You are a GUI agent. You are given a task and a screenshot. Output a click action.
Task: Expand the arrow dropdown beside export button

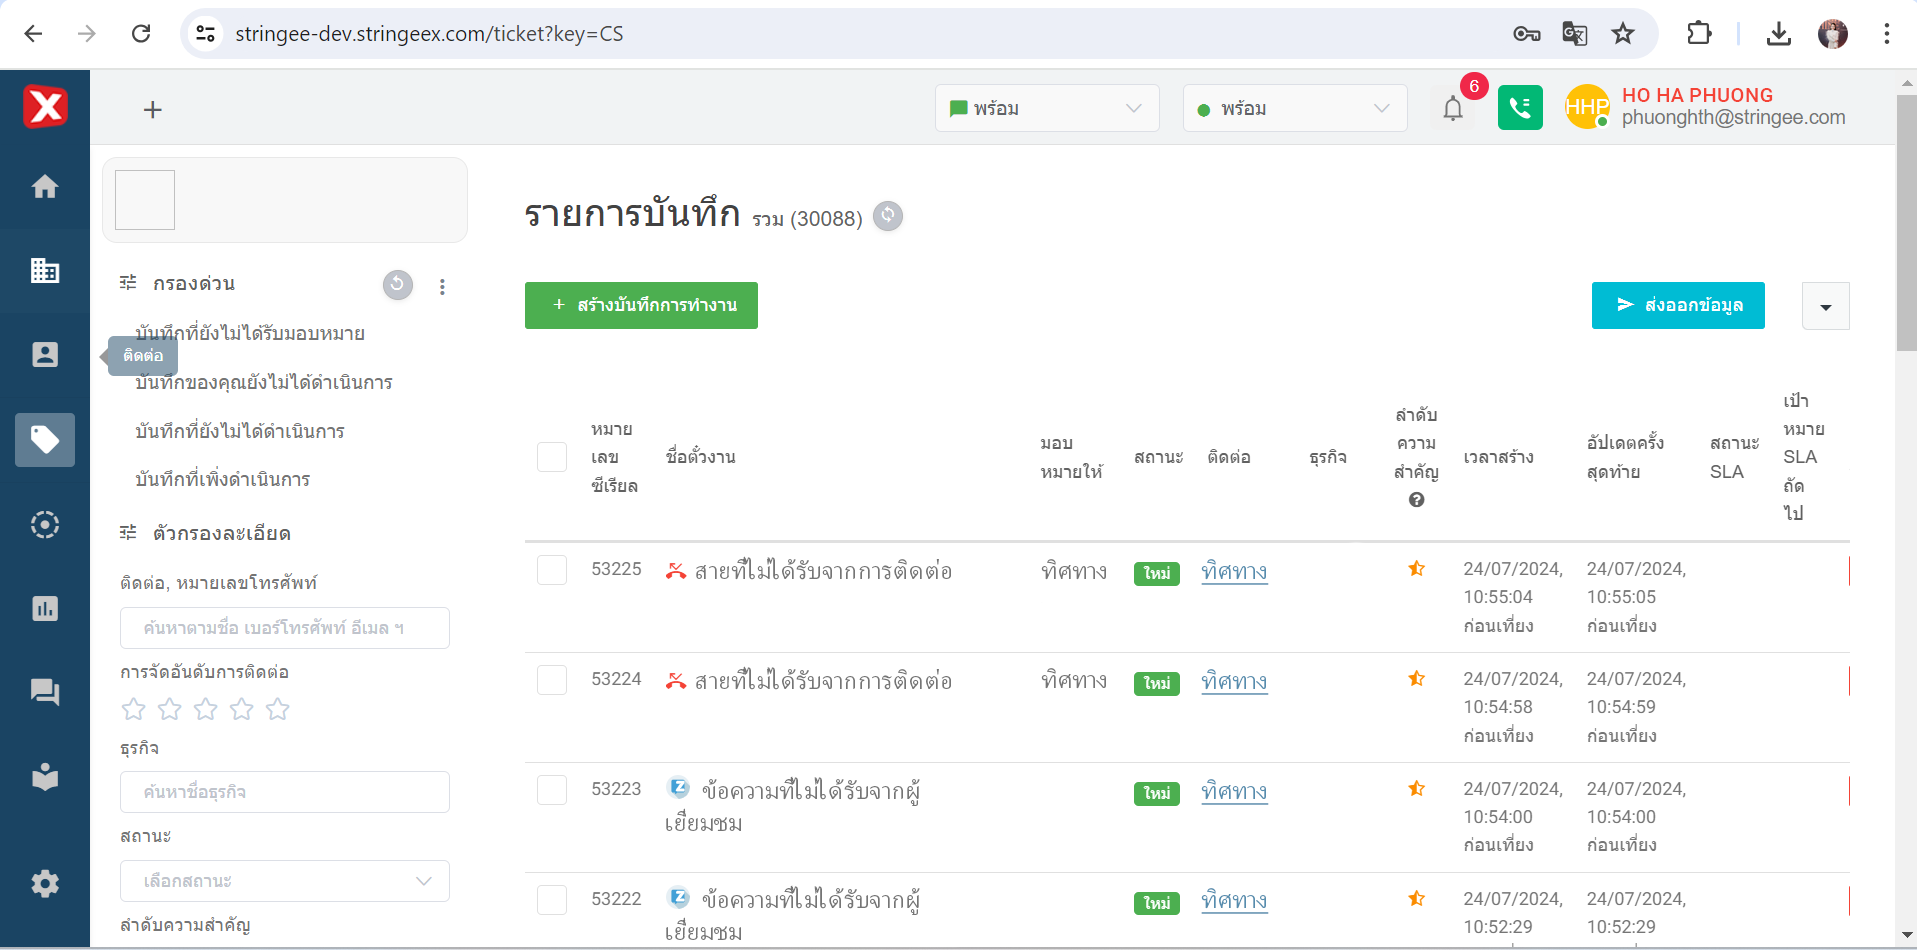tap(1825, 306)
